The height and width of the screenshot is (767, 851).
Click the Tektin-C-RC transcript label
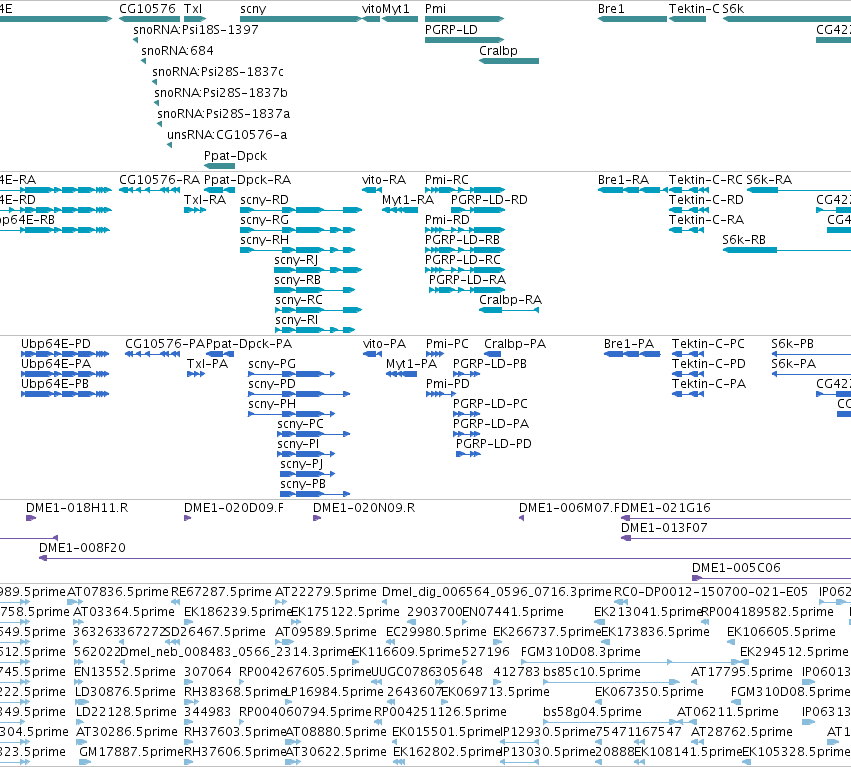(x=706, y=180)
